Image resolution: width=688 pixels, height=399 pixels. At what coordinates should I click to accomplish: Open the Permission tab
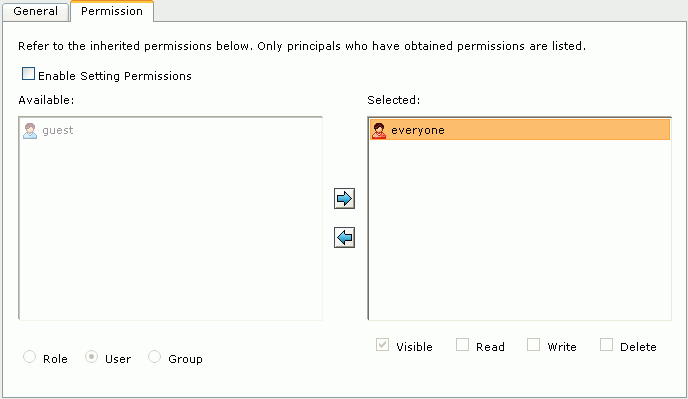112,11
